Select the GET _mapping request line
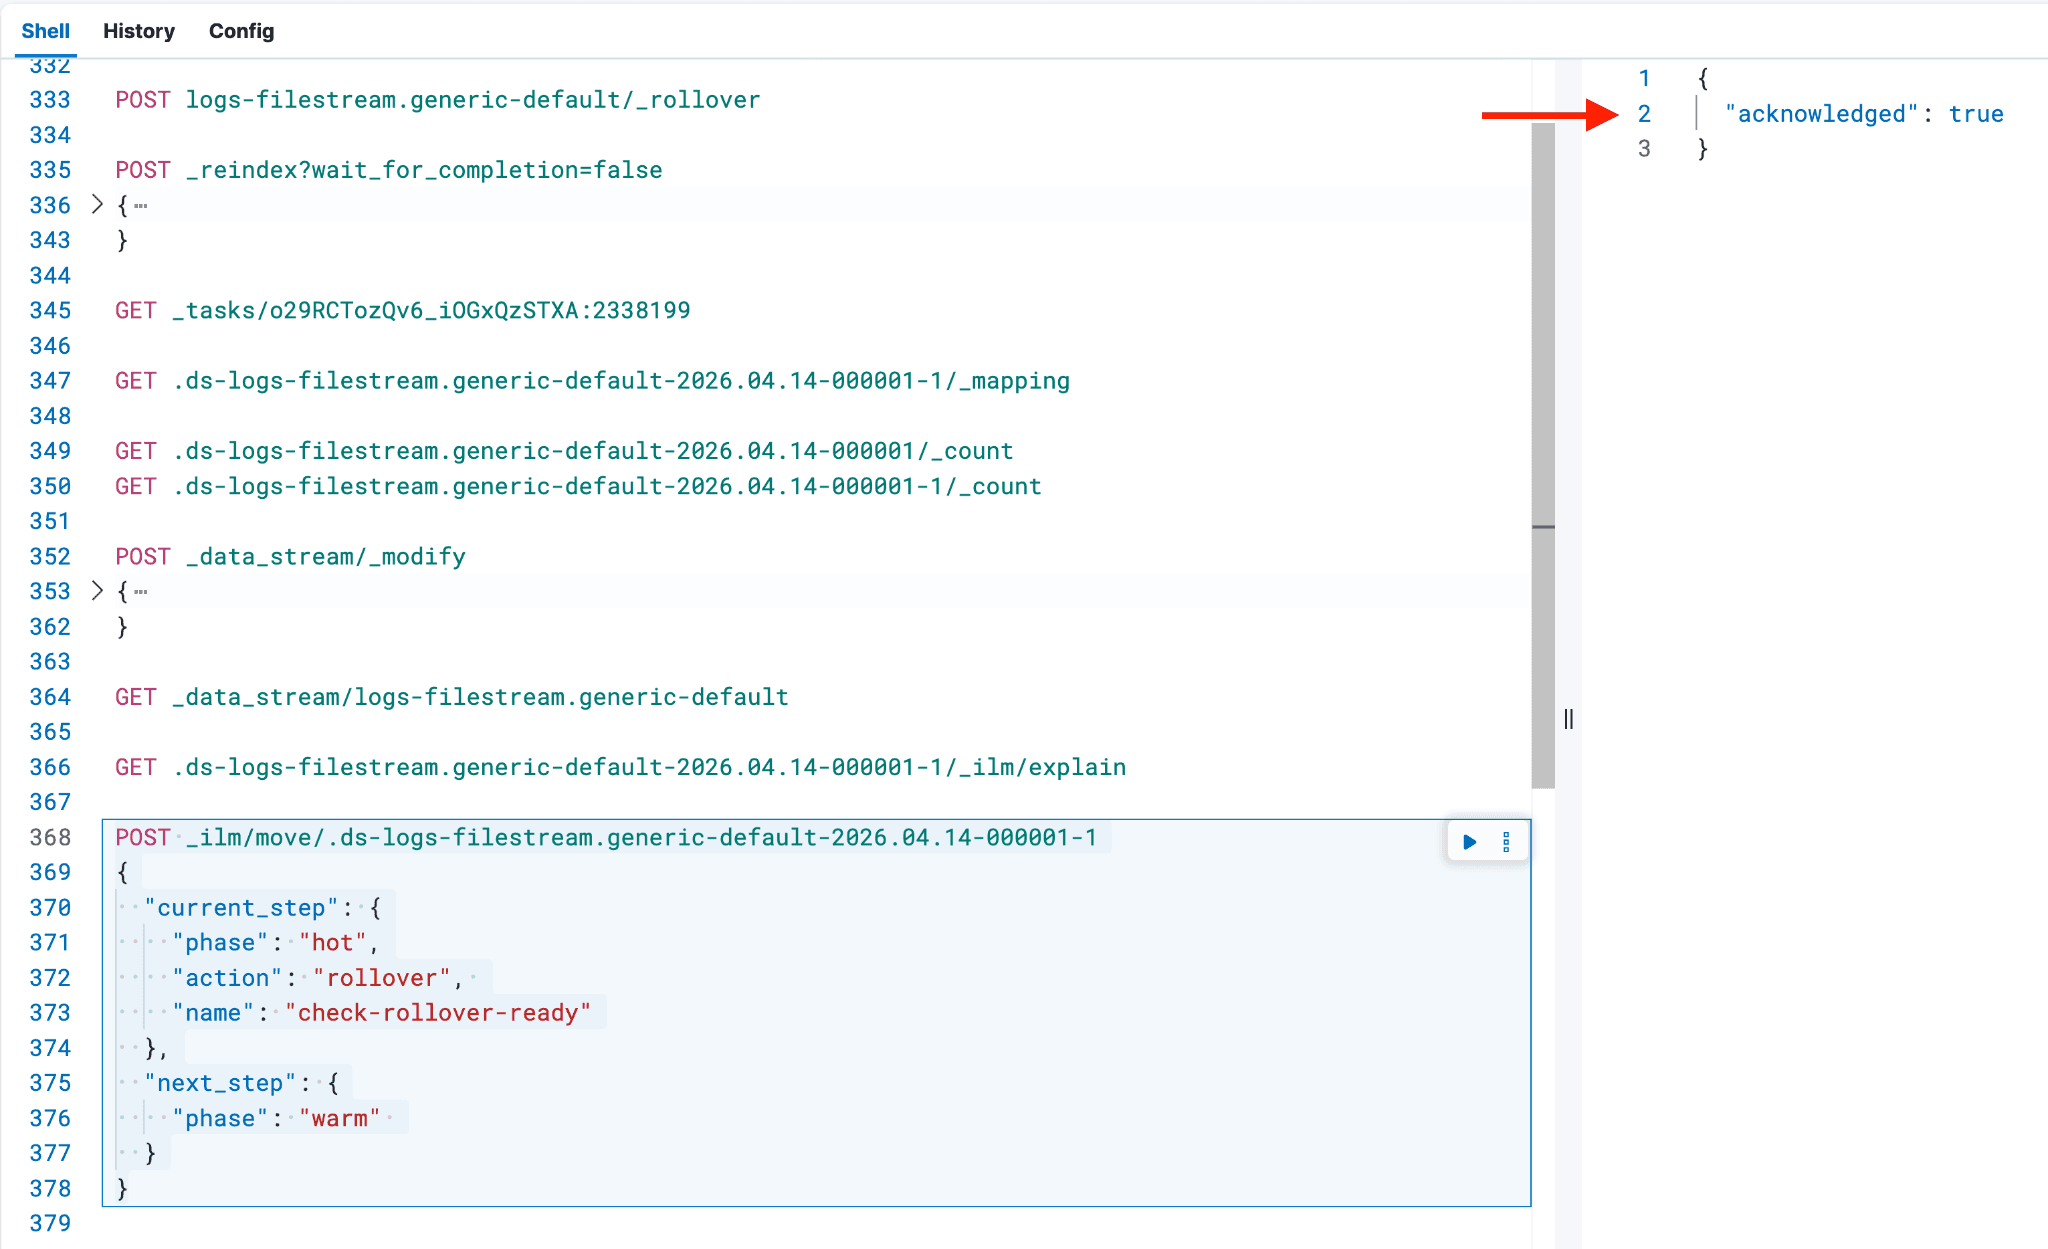The width and height of the screenshot is (2048, 1249). point(592,381)
